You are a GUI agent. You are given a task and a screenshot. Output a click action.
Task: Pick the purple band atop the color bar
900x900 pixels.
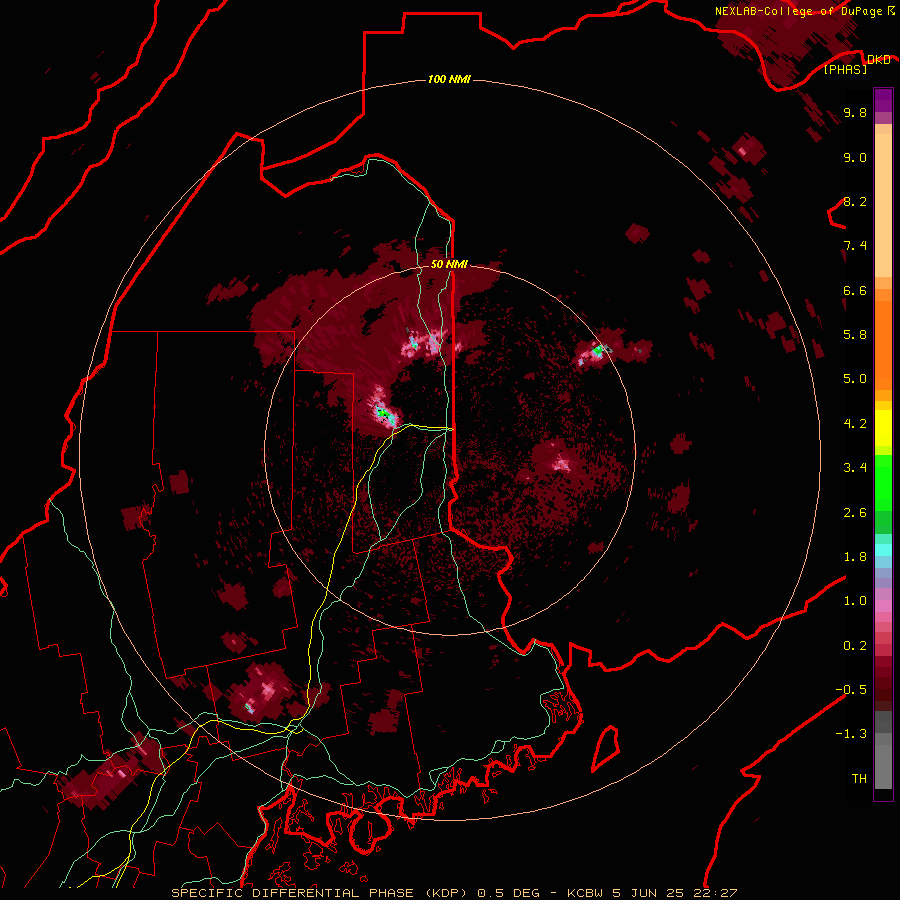[883, 100]
